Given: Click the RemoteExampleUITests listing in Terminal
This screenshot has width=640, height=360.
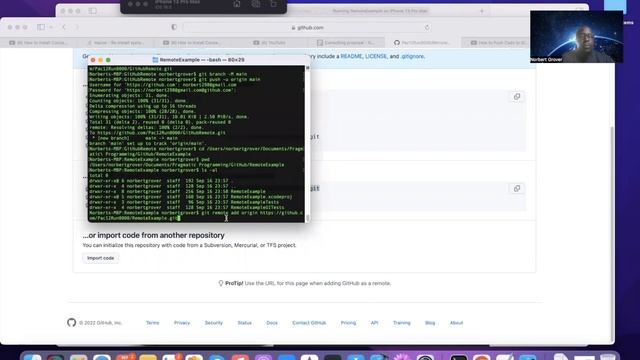Looking at the screenshot, I should (x=257, y=207).
